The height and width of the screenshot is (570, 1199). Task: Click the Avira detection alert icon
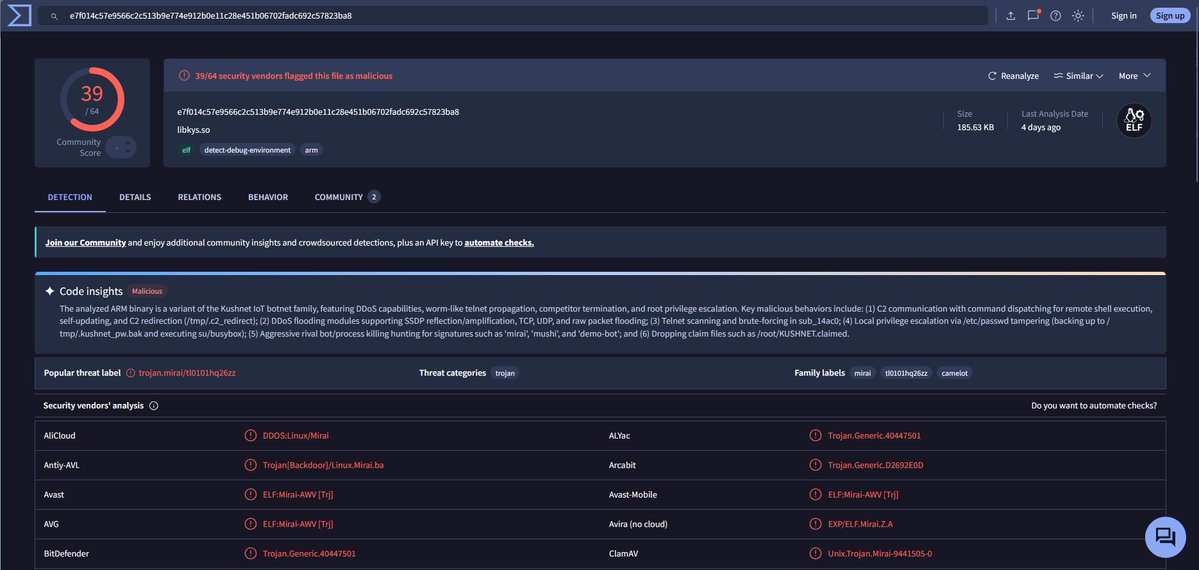(x=815, y=524)
